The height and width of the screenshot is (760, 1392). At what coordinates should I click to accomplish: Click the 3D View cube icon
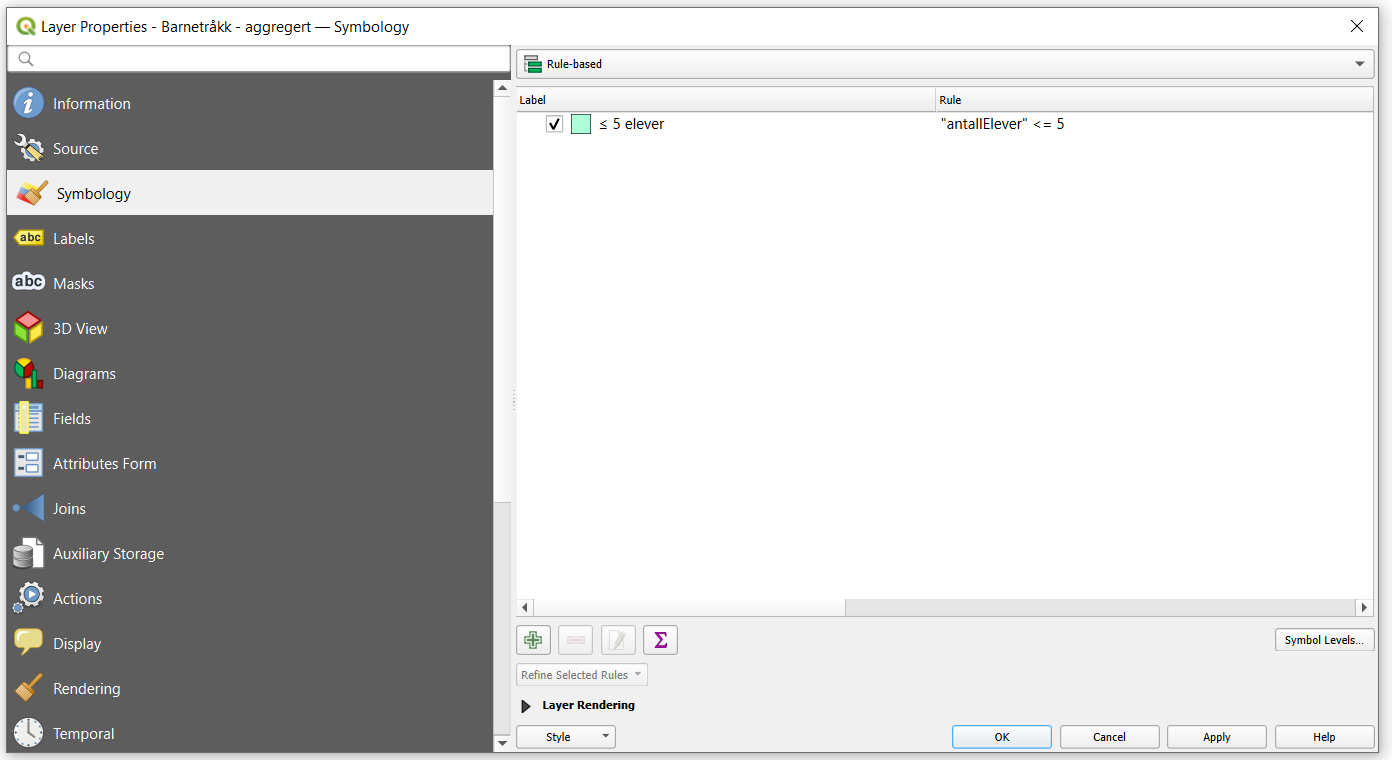coord(28,328)
